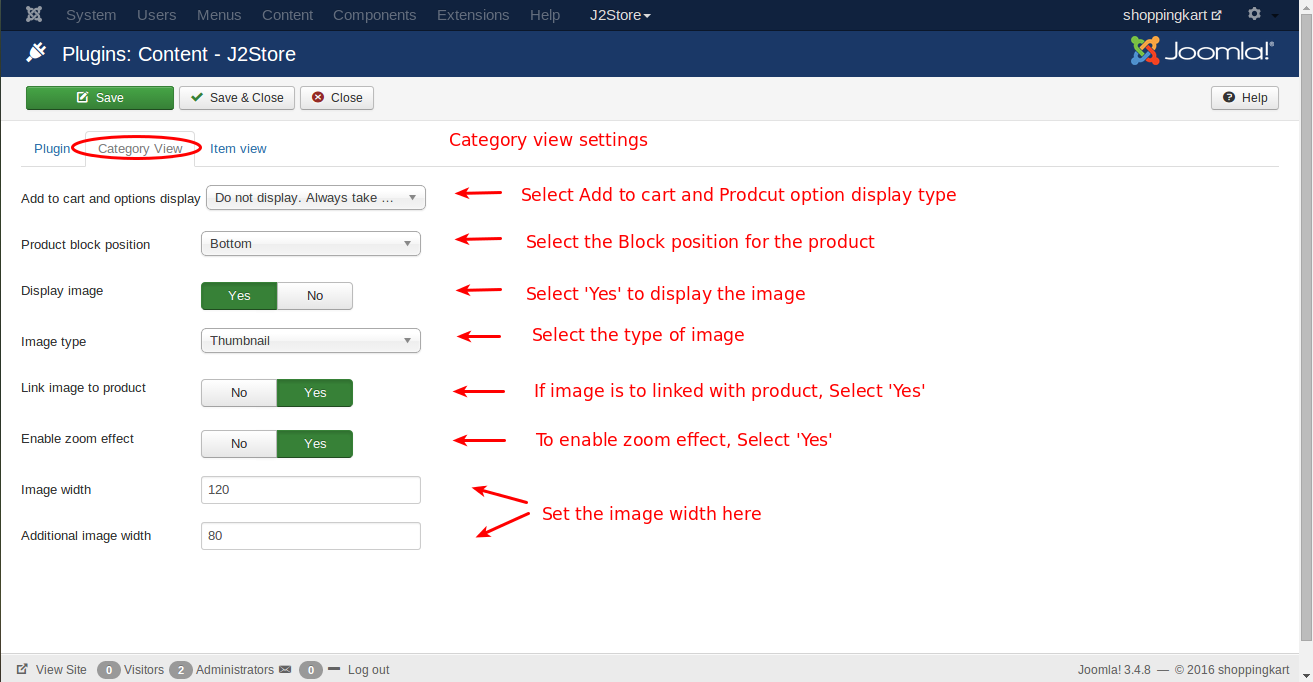Set Link image to product to No
Screen dimensions: 1313x682
click(x=239, y=393)
